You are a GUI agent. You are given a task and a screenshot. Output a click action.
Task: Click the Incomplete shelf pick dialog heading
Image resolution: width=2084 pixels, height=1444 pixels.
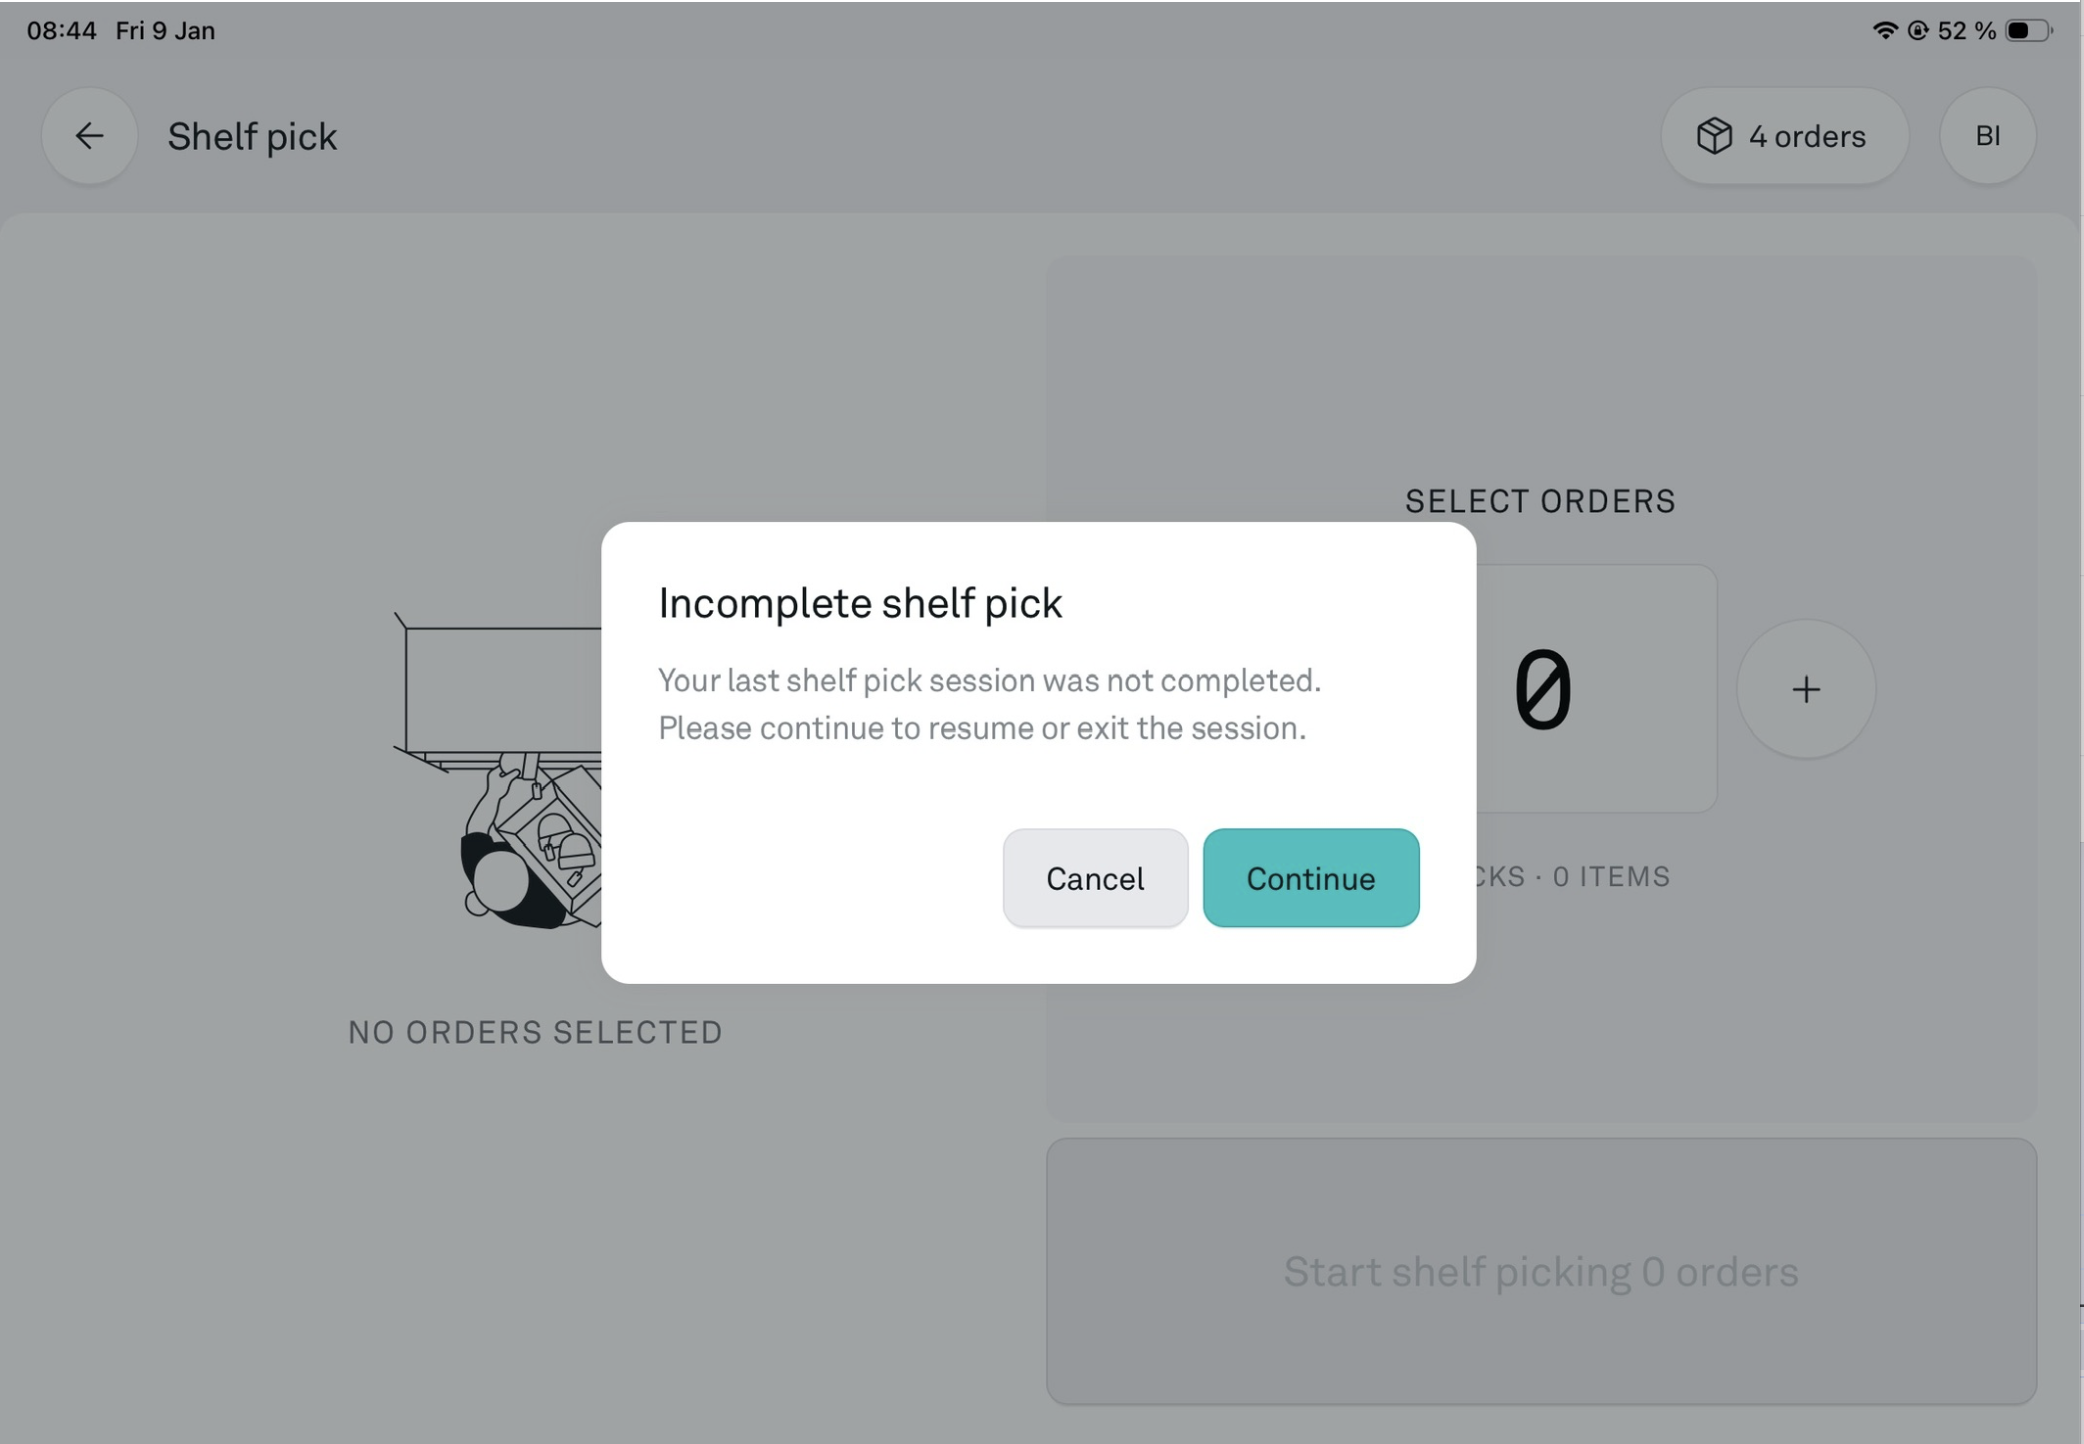pos(859,603)
